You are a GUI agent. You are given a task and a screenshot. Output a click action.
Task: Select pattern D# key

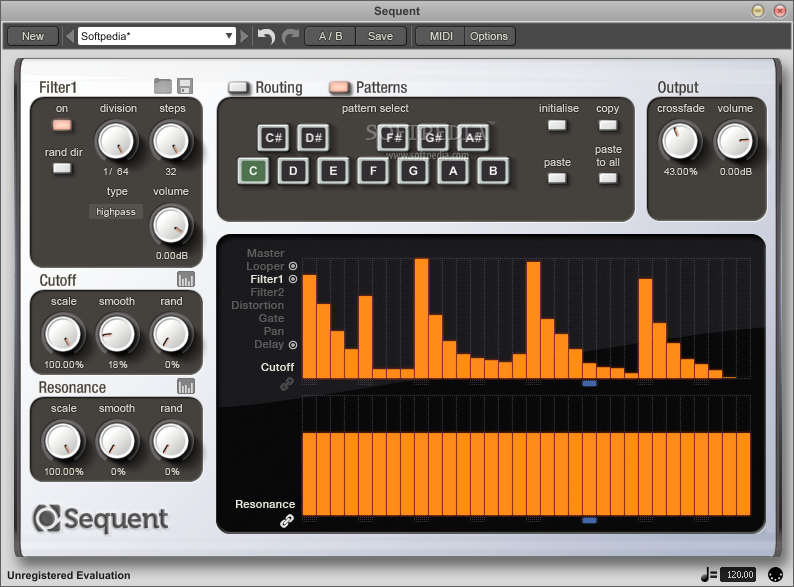point(313,138)
